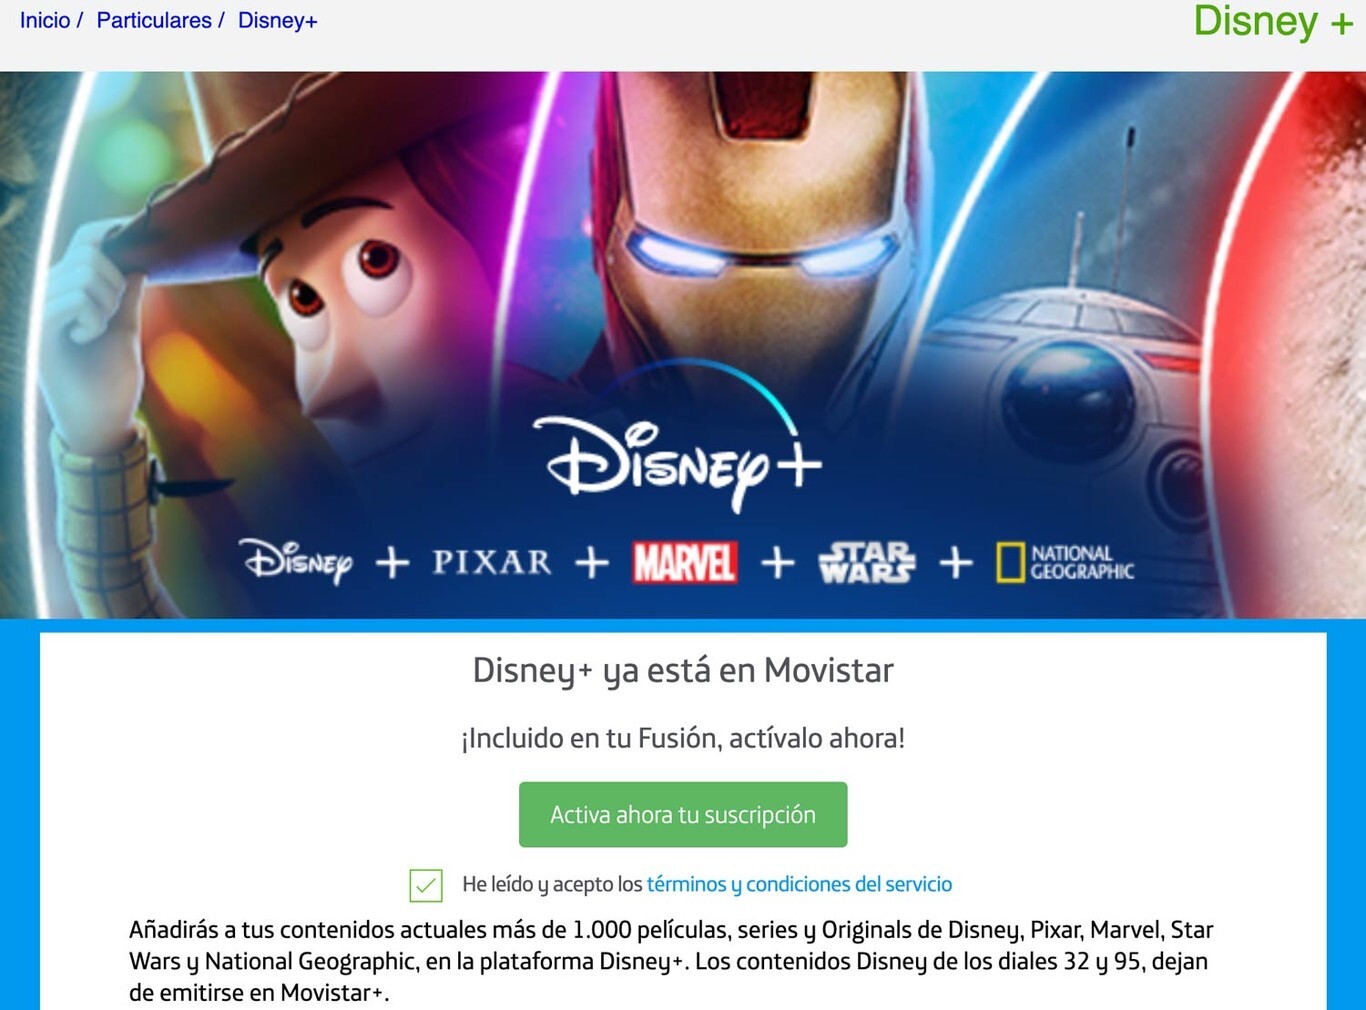Click the small Disney brand logo
The height and width of the screenshot is (1010, 1366).
pos(297,561)
